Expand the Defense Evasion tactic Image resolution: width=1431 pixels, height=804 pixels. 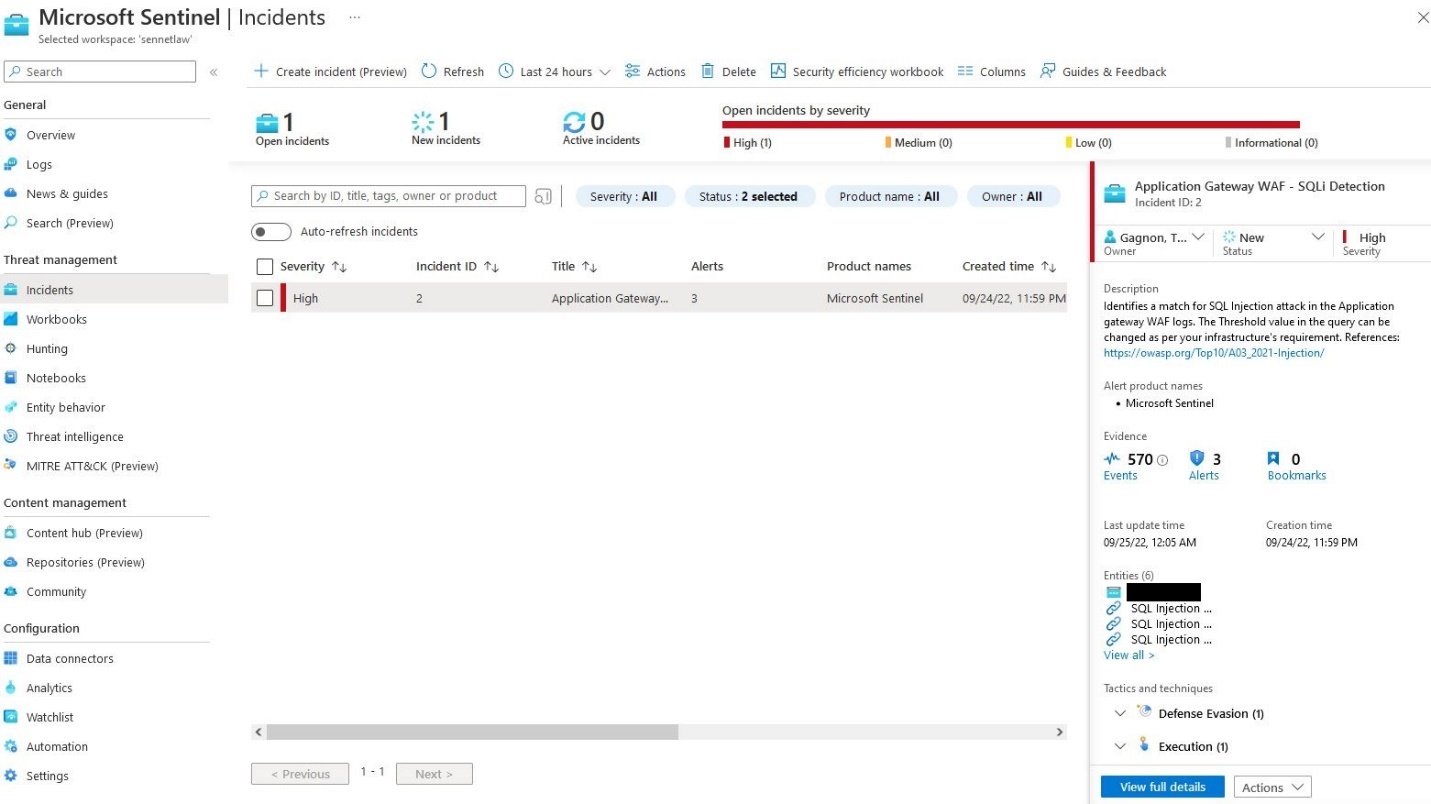[x=1120, y=714]
